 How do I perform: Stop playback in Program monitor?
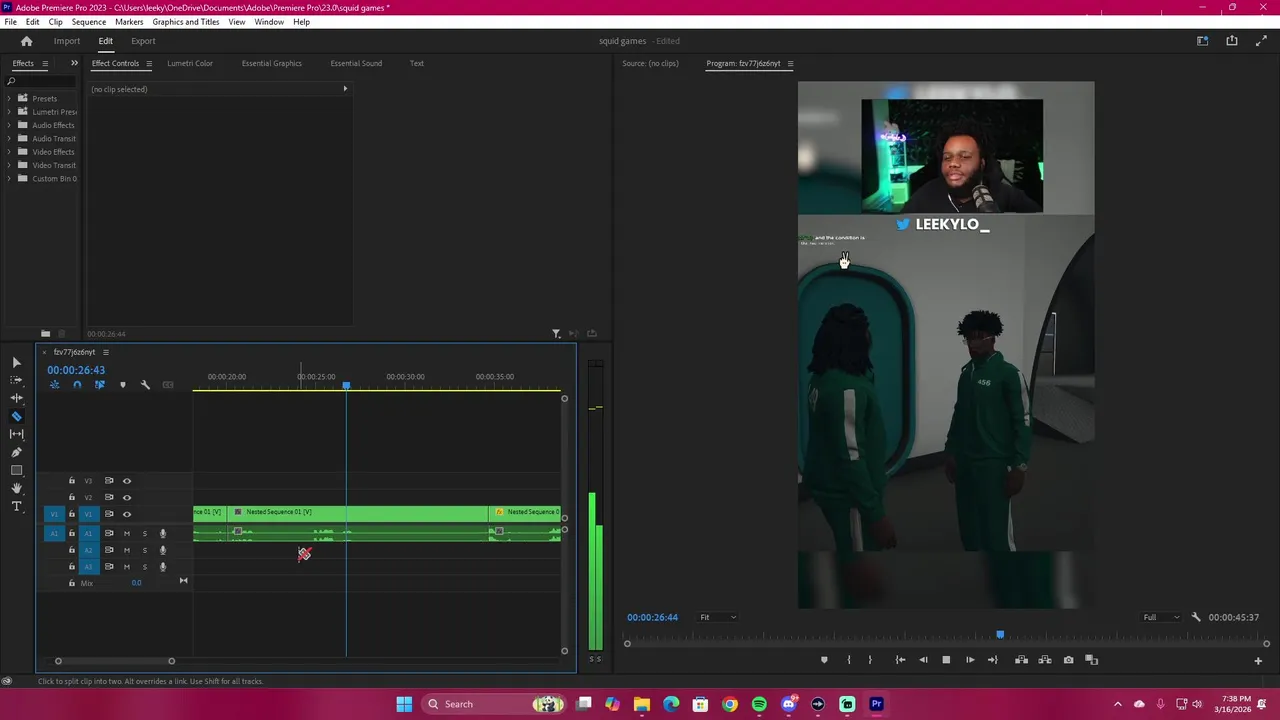(x=946, y=660)
